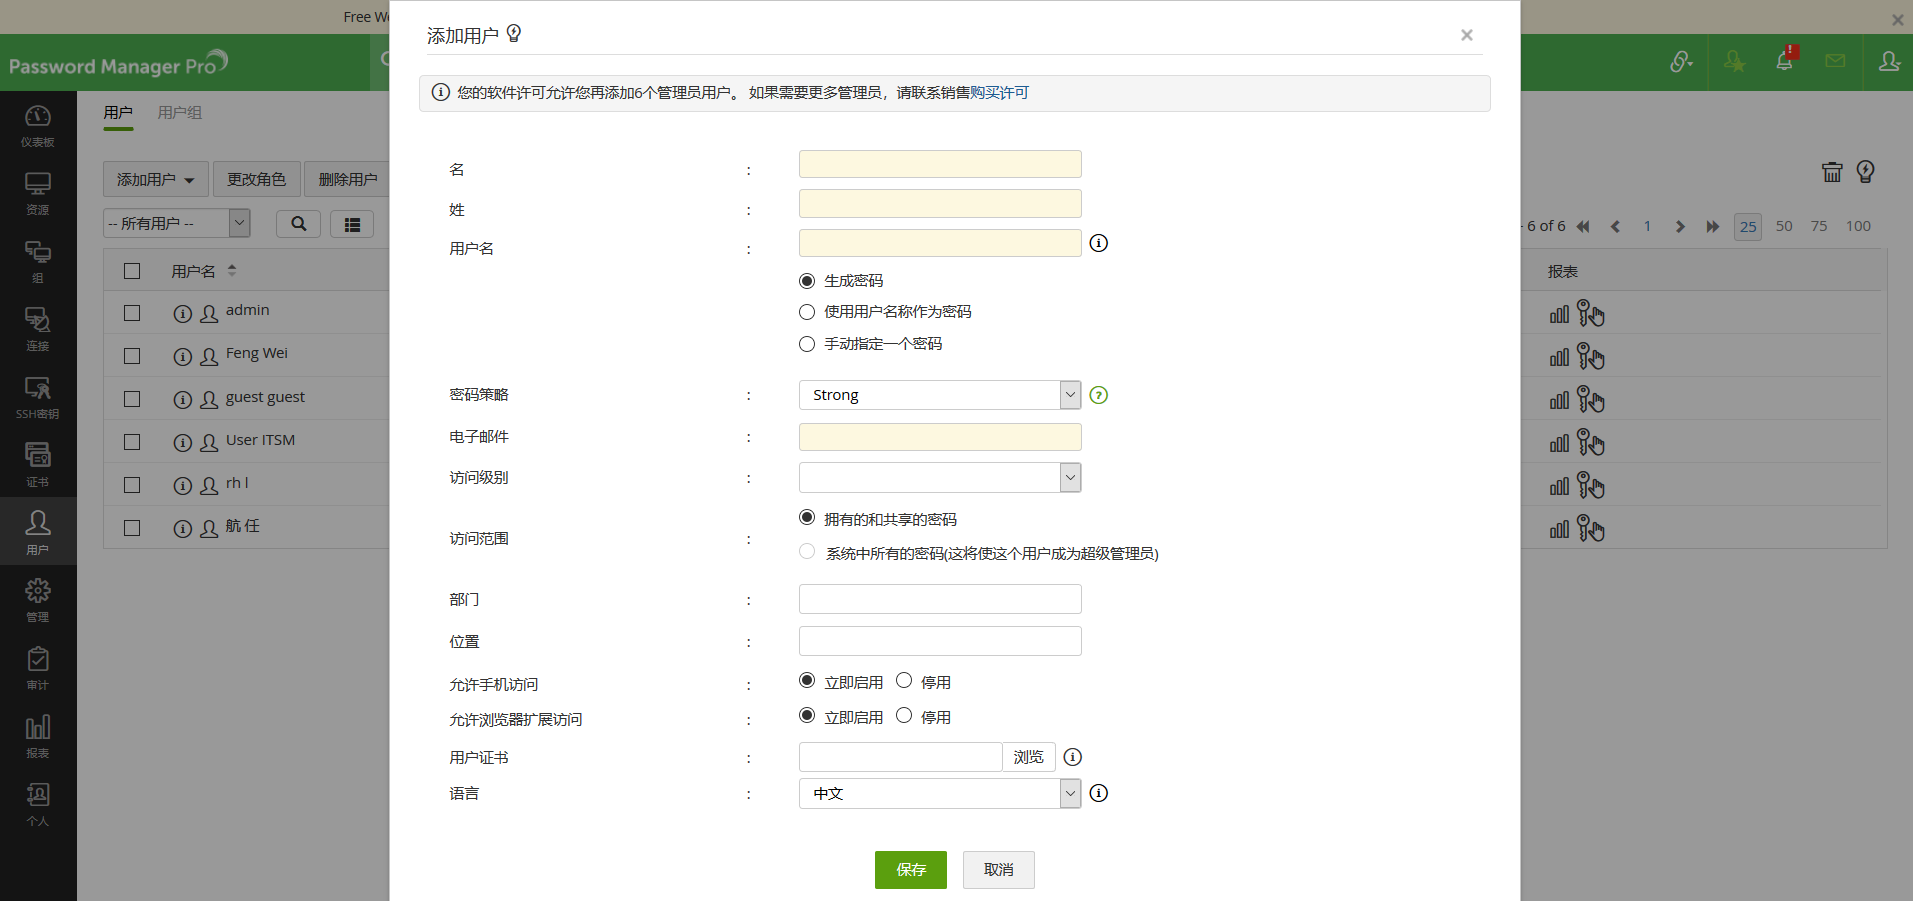The height and width of the screenshot is (901, 1913).
Task: Open the 审计 audit section
Action: tap(38, 668)
